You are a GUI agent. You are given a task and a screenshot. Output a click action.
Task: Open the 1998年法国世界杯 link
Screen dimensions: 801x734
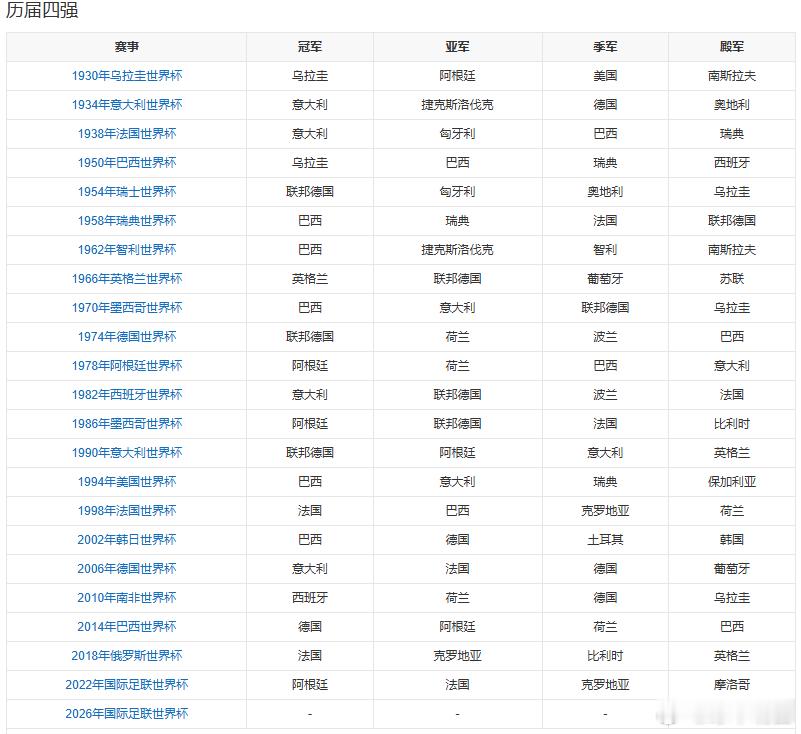click(127, 511)
